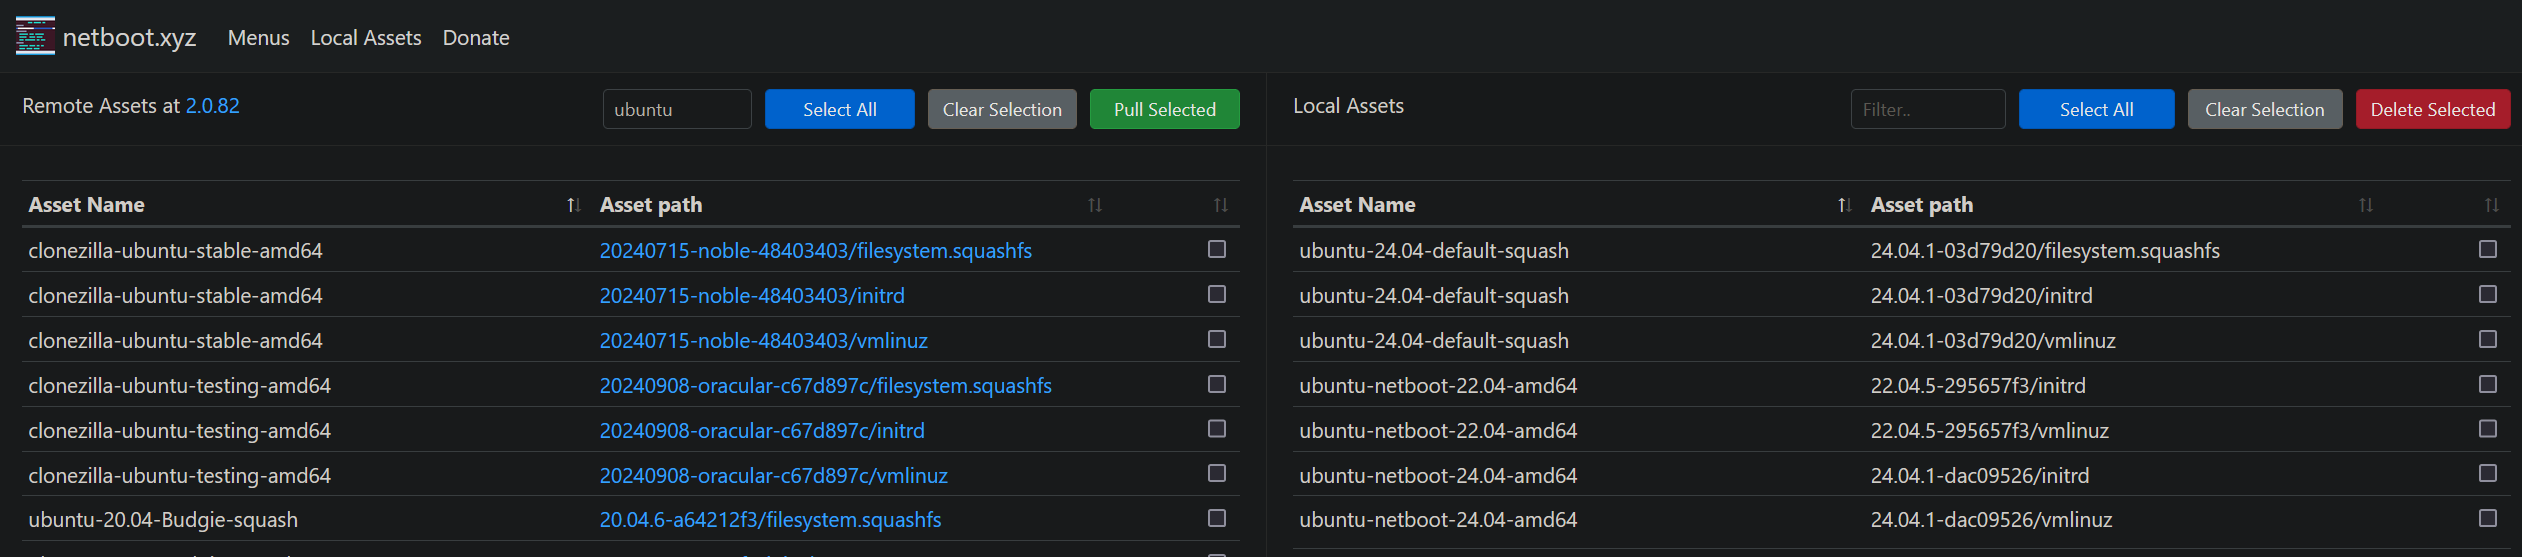Click local path 22.04.5-295657f3/initrd
This screenshot has width=2522, height=557.
pos(1978,386)
